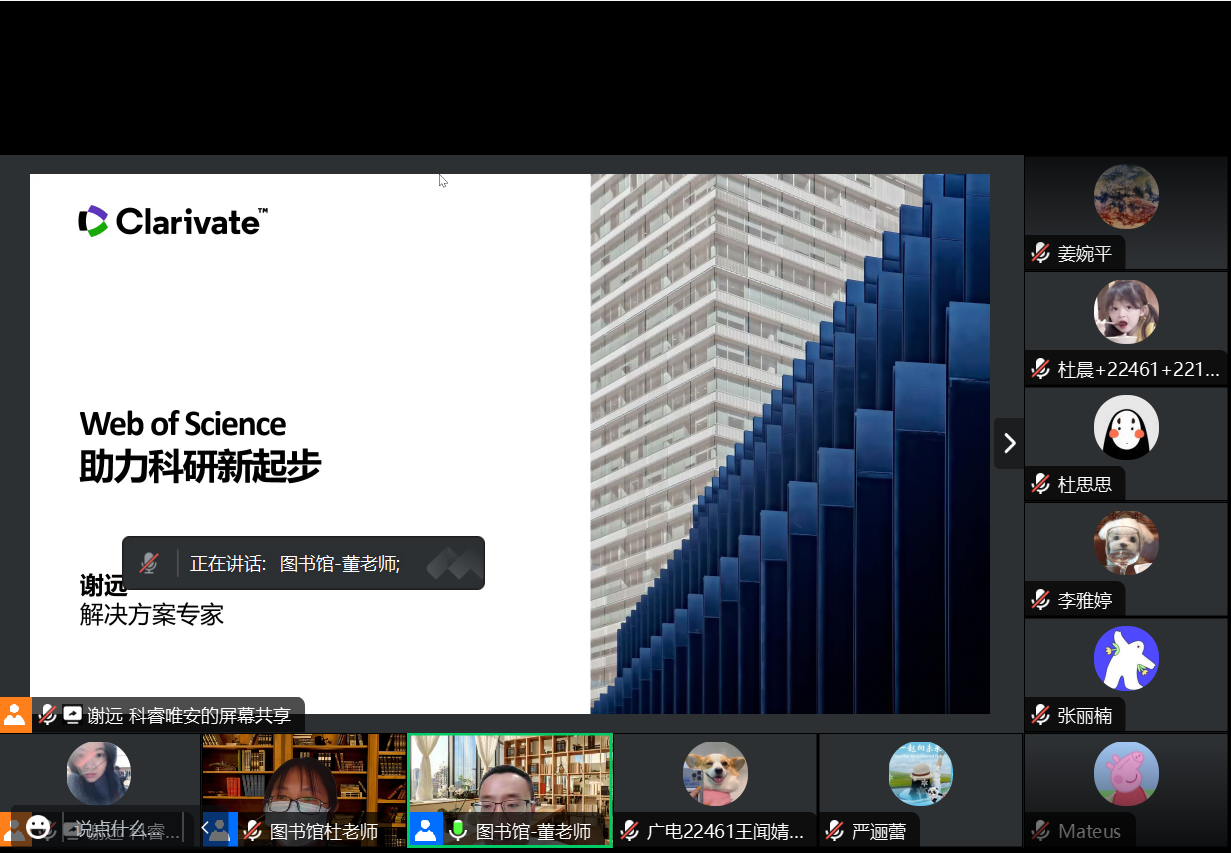Click the name label 张丽楠
This screenshot has height=853, width=1231.
pyautogui.click(x=1085, y=716)
